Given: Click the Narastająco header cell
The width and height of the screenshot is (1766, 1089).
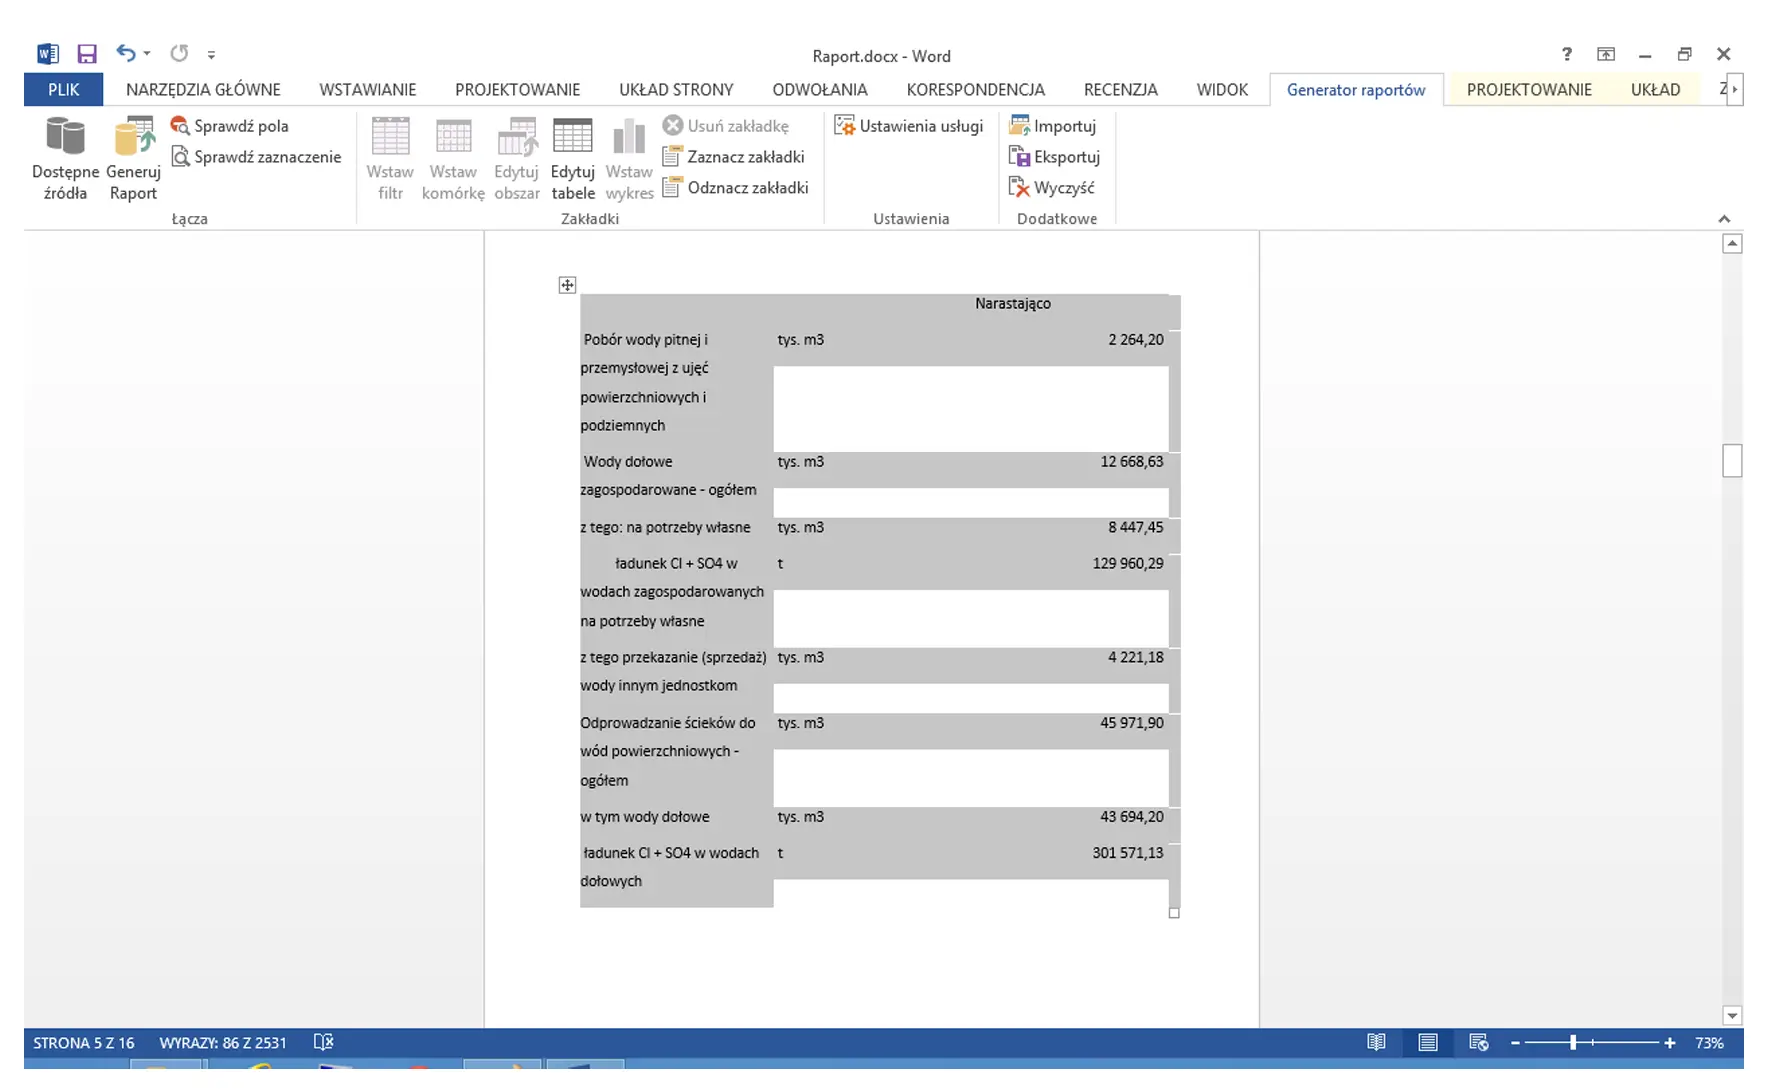Looking at the screenshot, I should pos(1012,303).
